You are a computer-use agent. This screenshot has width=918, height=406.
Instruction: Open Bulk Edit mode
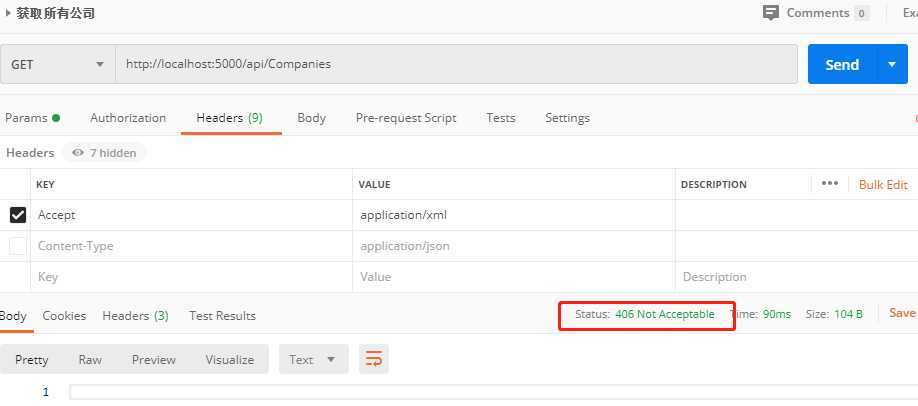(x=883, y=185)
